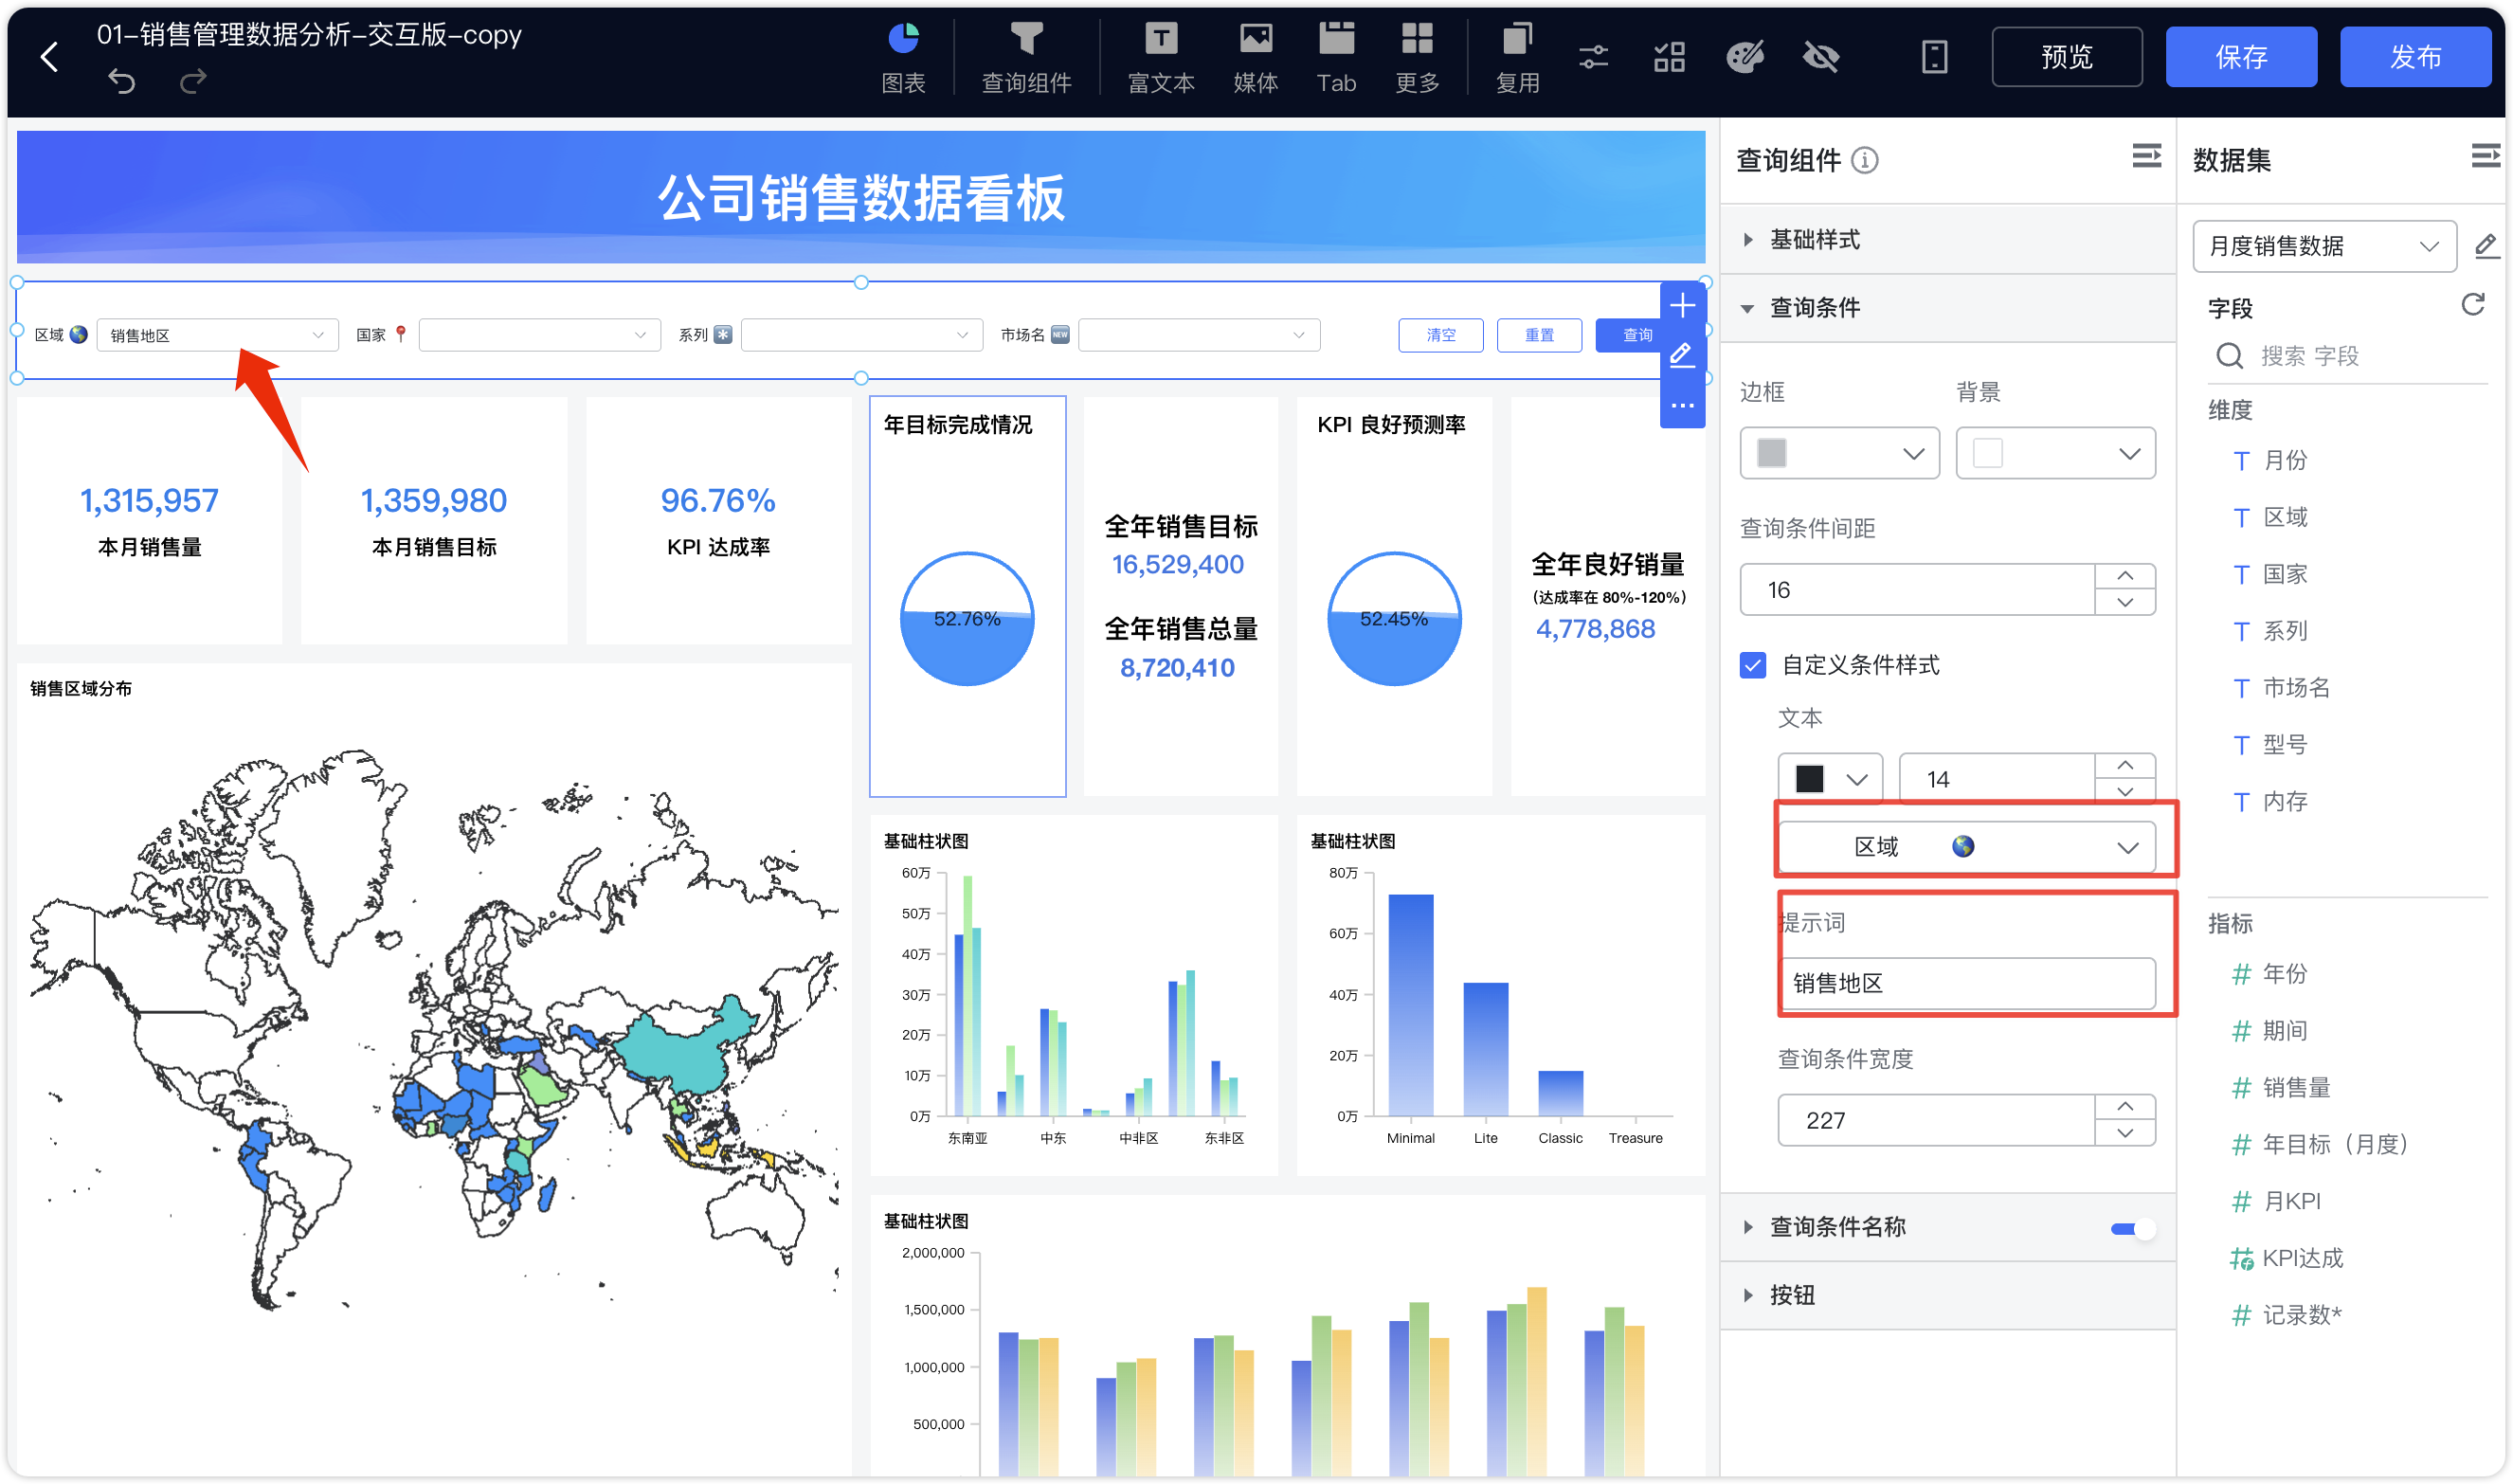The image size is (2513, 1484).
Task: Refresh the 字段 list
Action: coord(2473,305)
